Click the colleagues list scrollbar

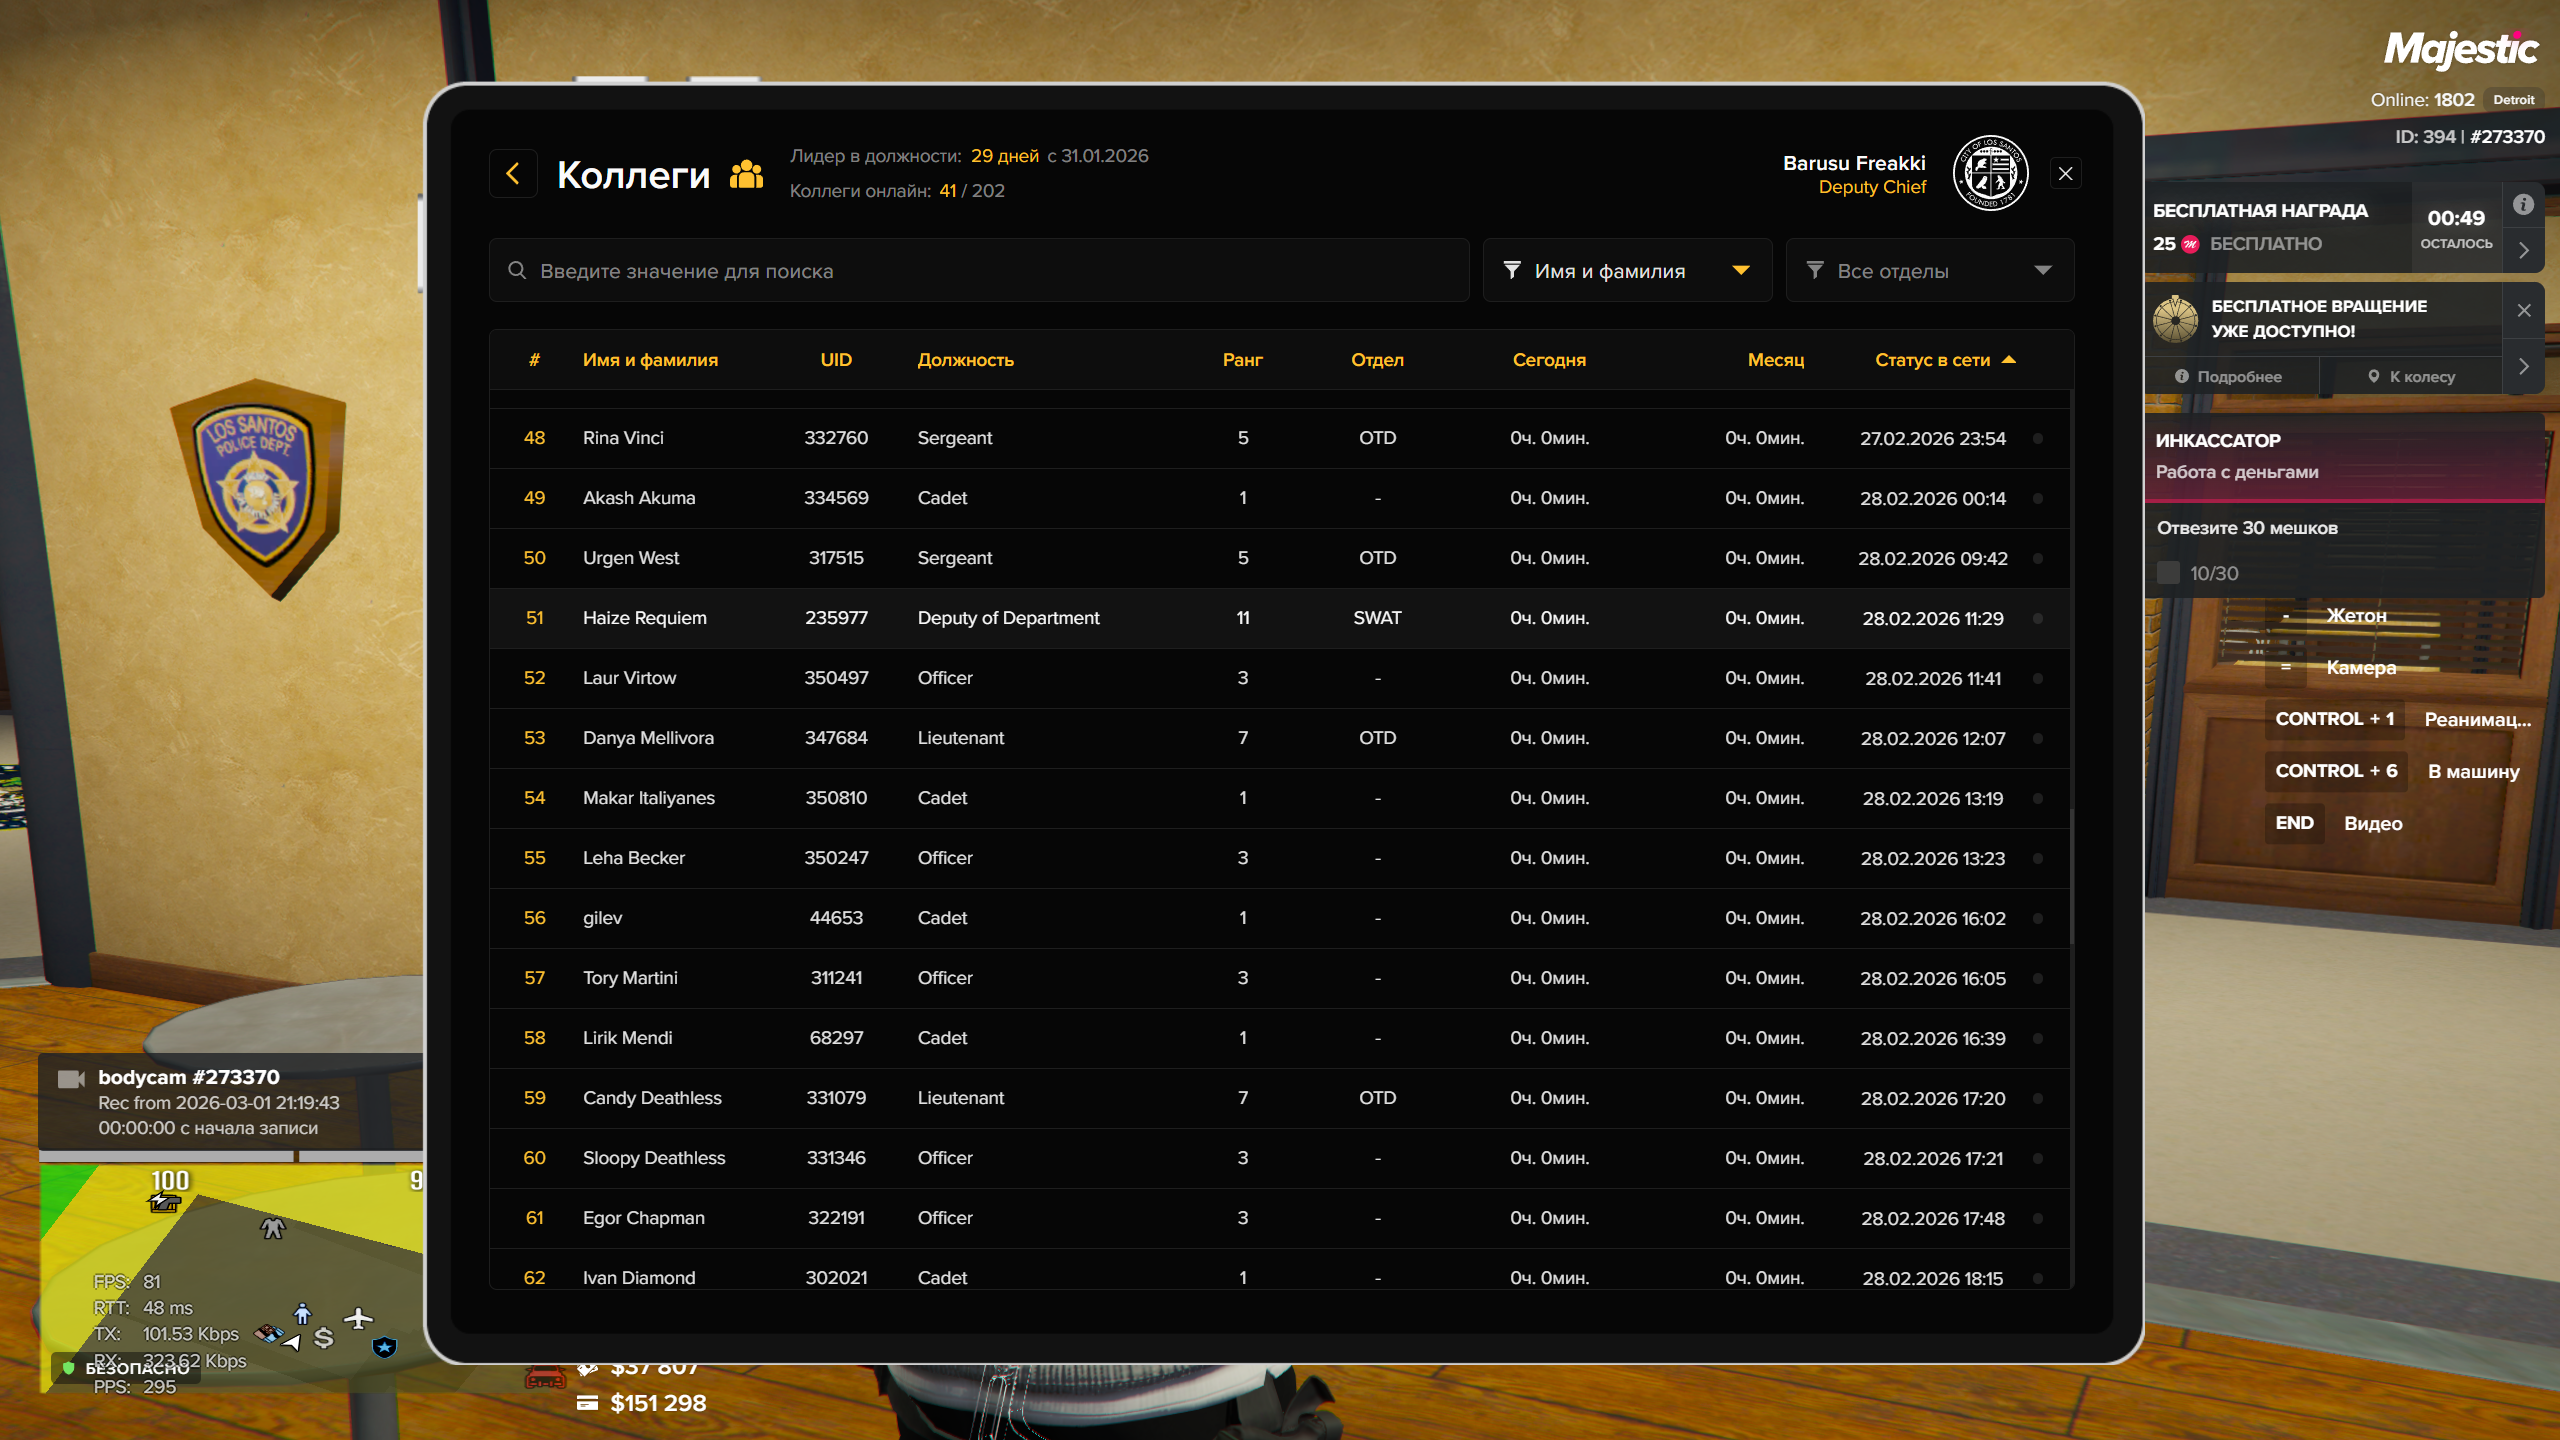(2071, 875)
